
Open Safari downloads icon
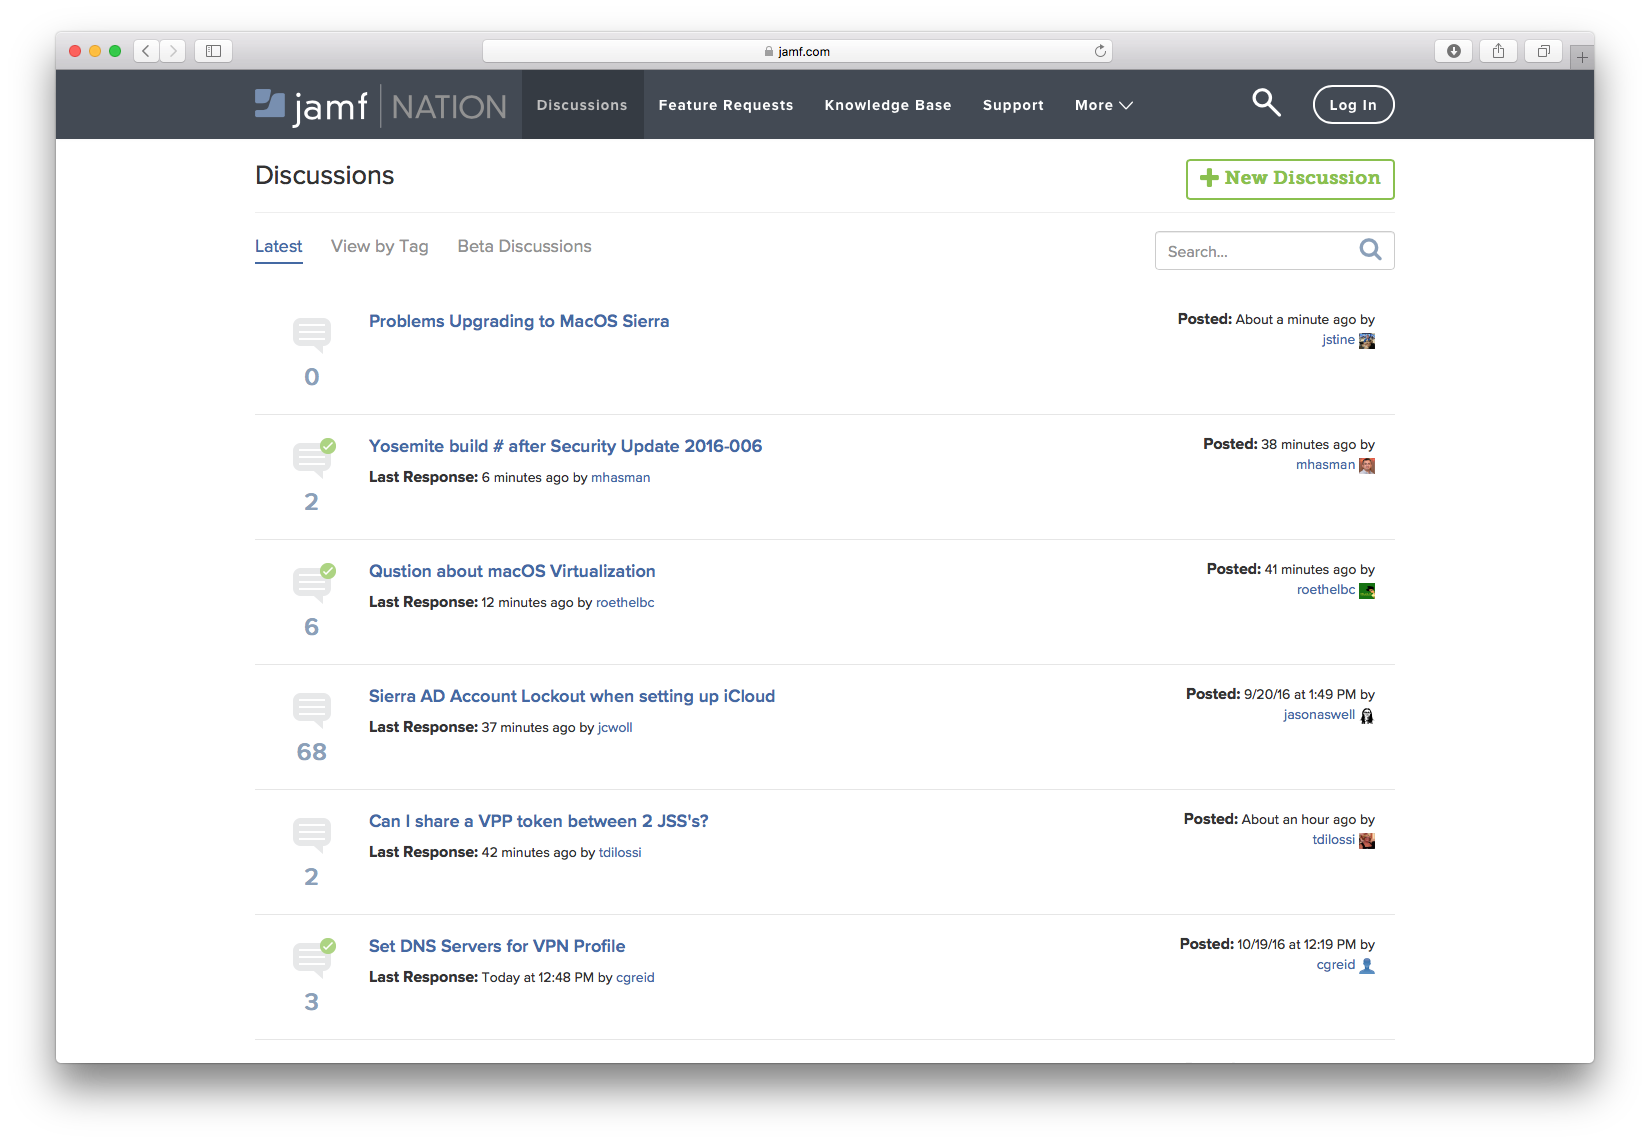[1453, 51]
